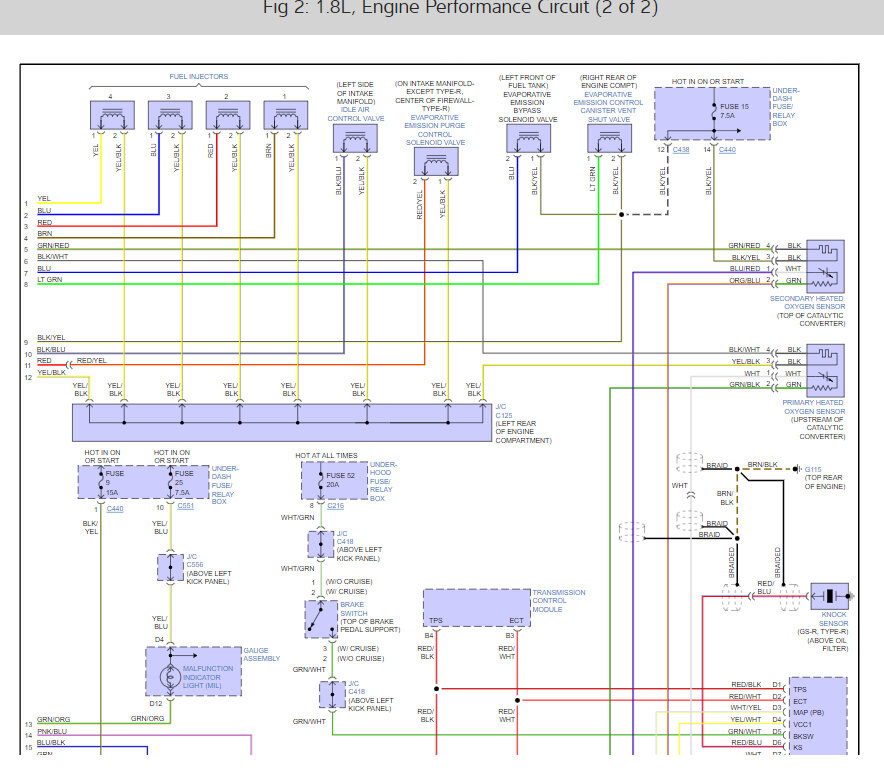
Task: Click the ECM connector block with TPS pins
Action: (x=818, y=716)
